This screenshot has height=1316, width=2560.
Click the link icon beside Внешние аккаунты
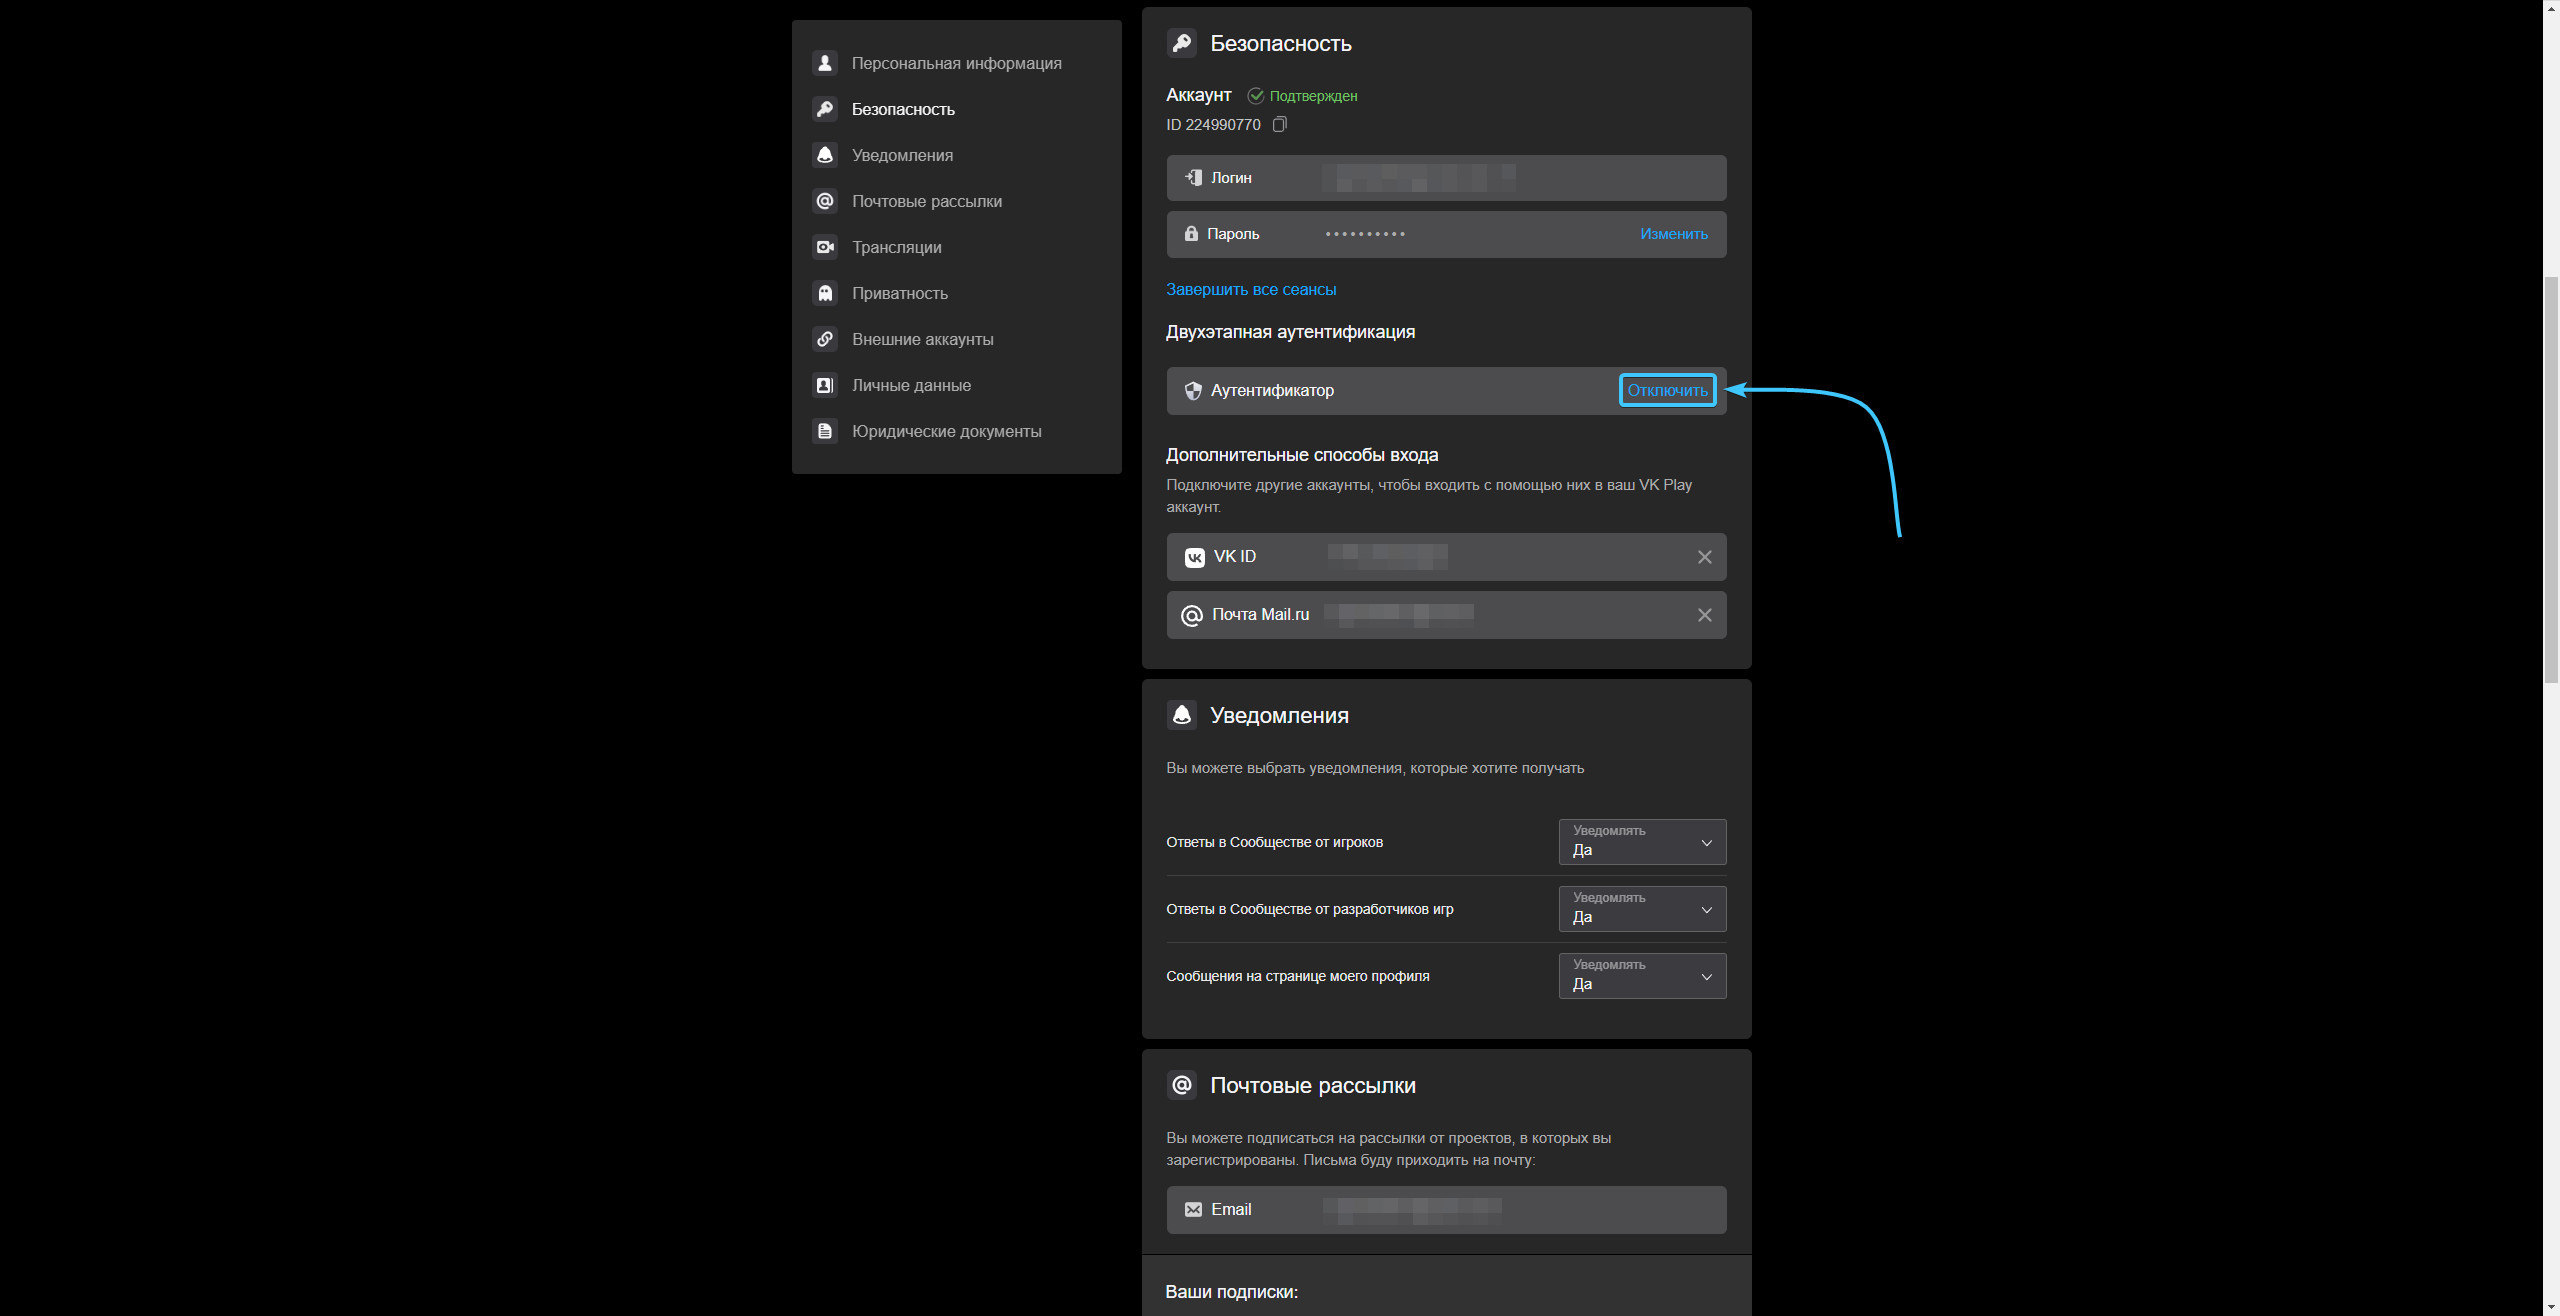click(x=825, y=339)
